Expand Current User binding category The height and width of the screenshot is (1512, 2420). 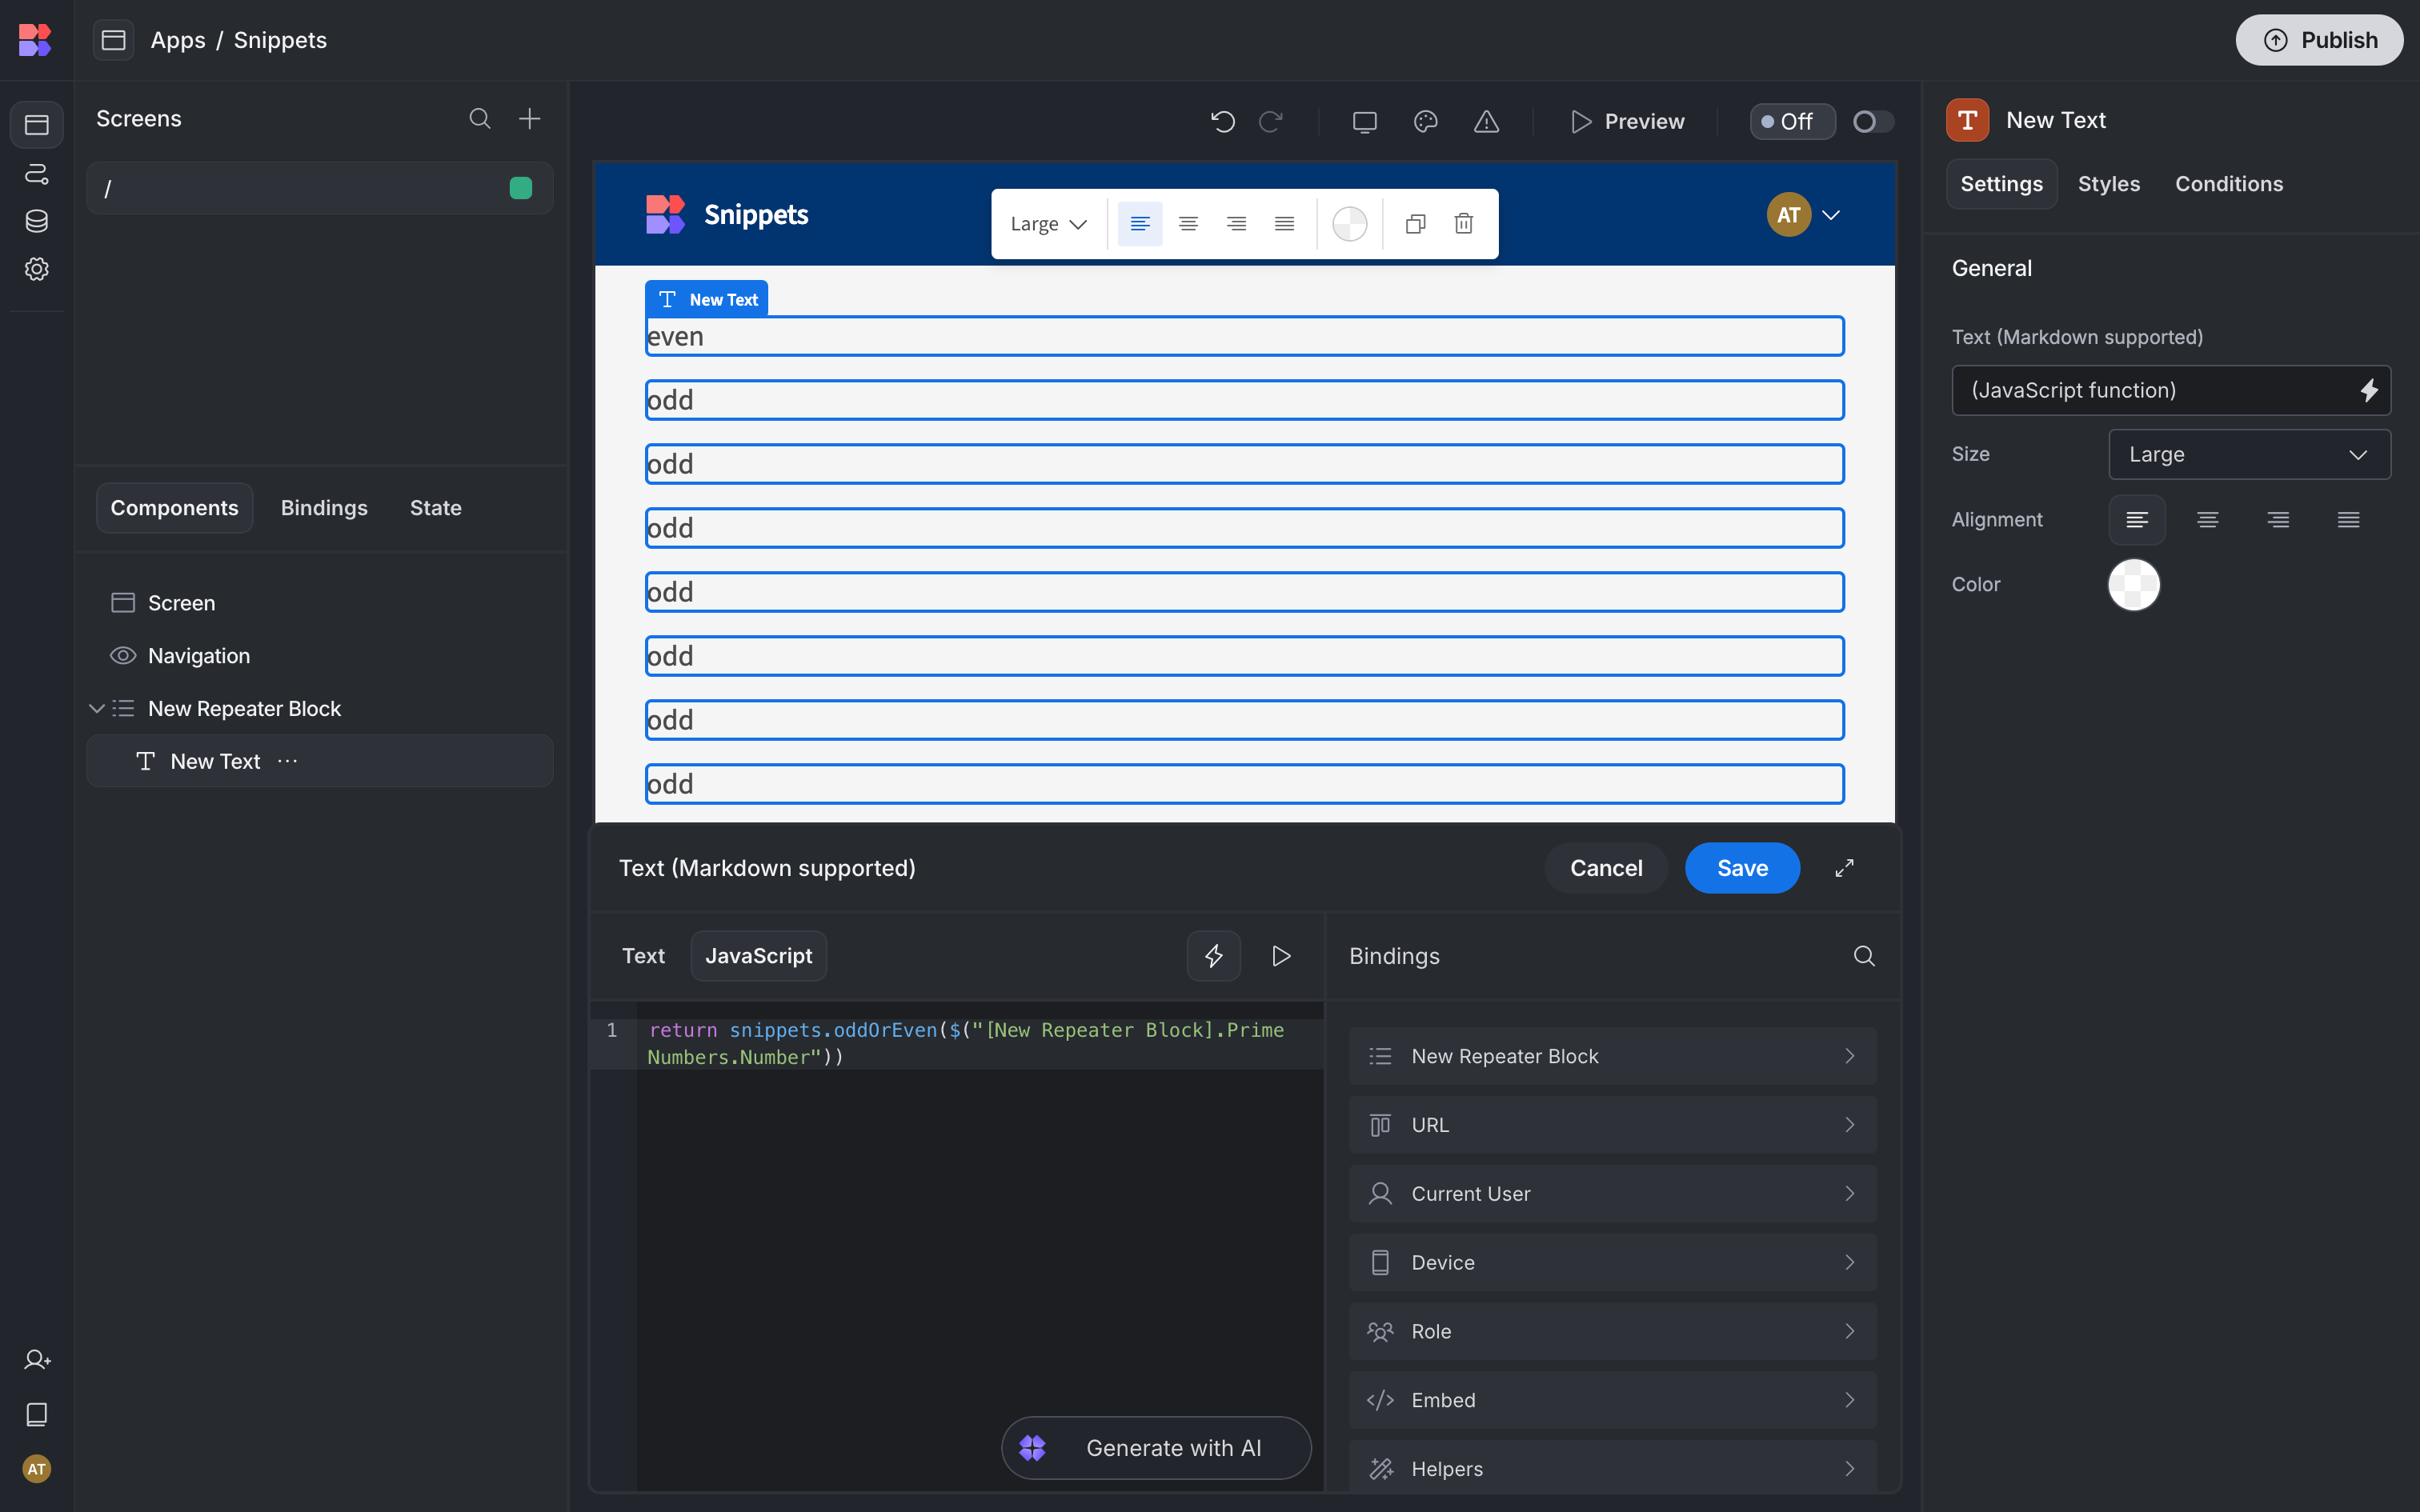(x=1612, y=1194)
